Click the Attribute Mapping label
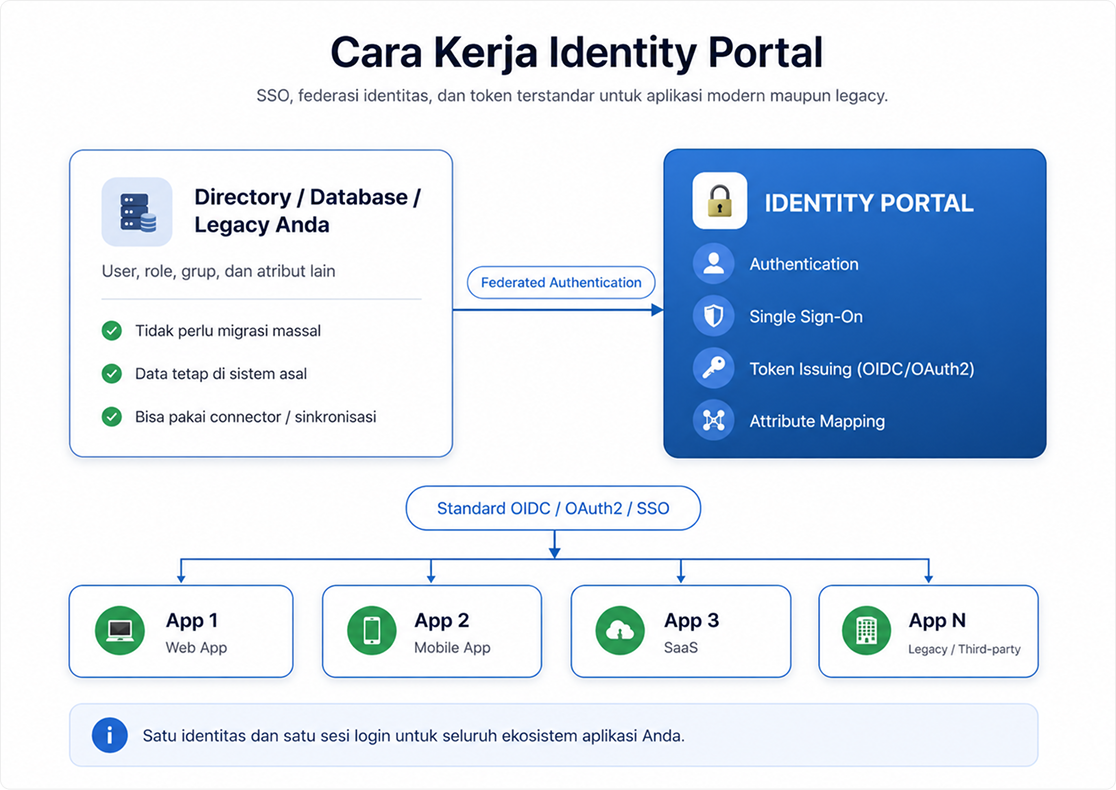 click(817, 421)
